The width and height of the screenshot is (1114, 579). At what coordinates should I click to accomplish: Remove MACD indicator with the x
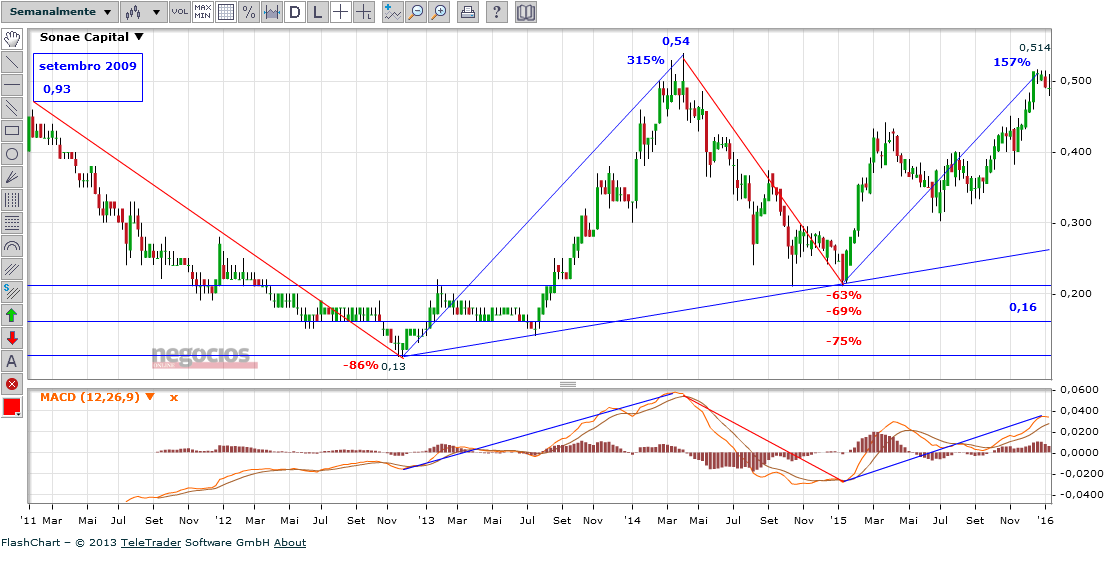click(x=173, y=398)
